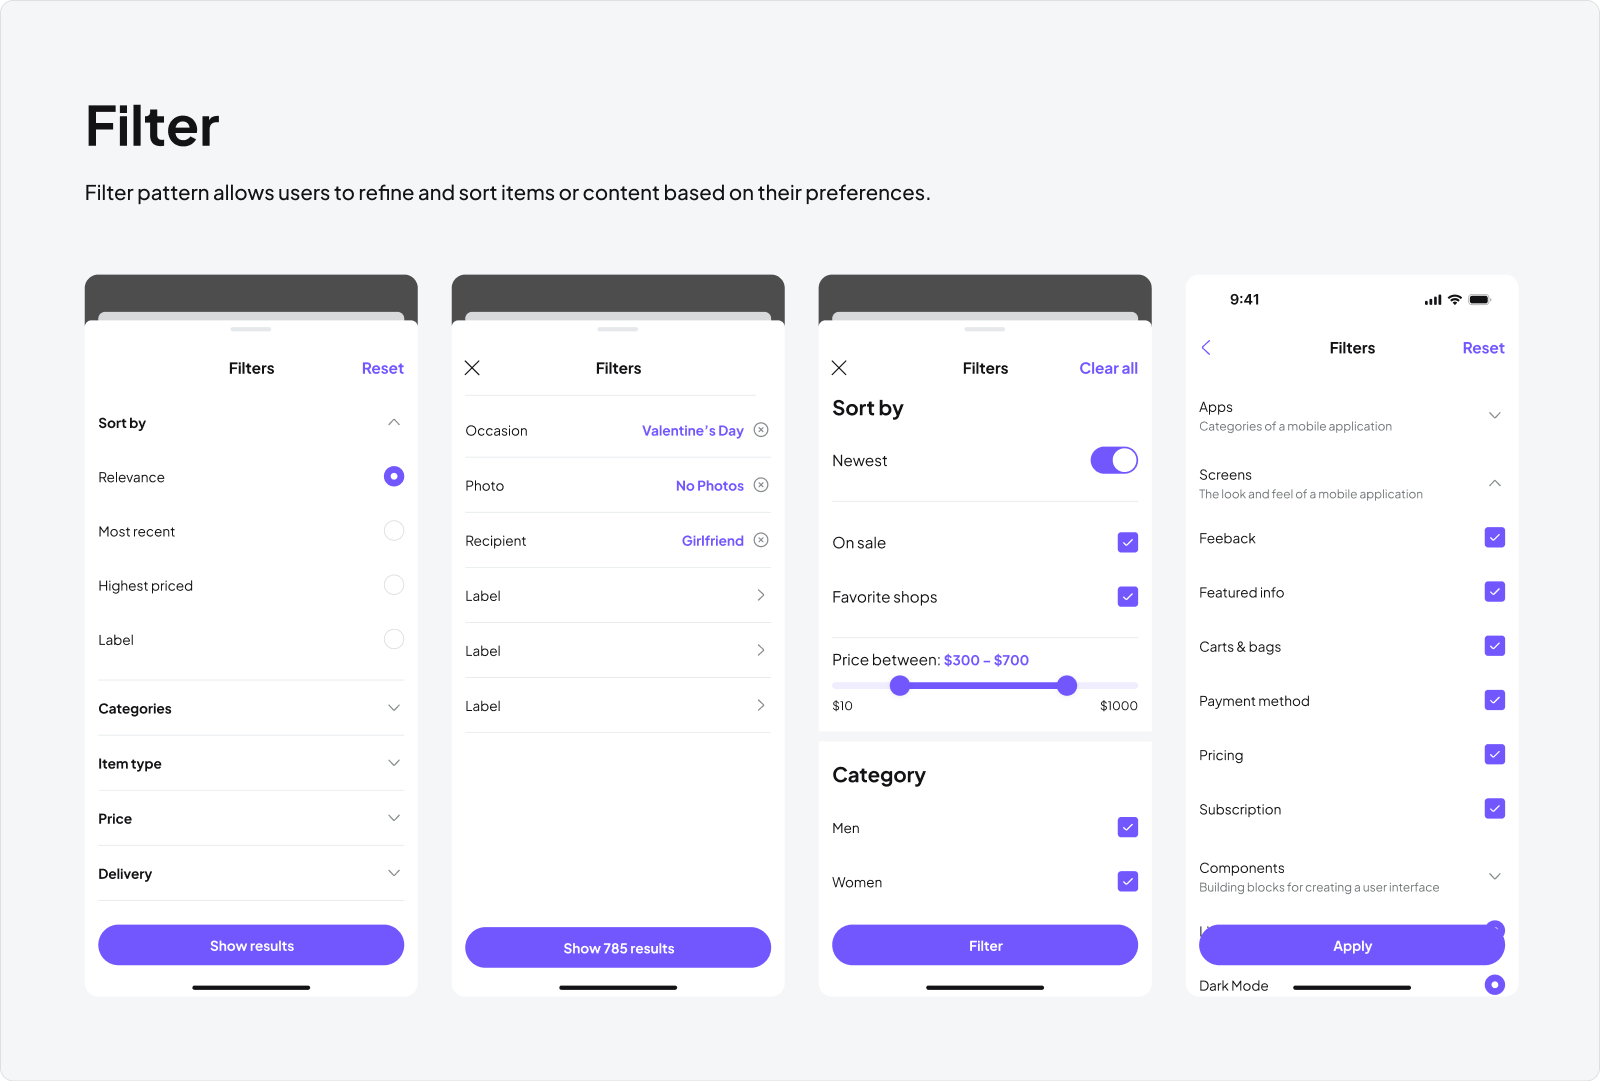Click the Apply button

1351,945
